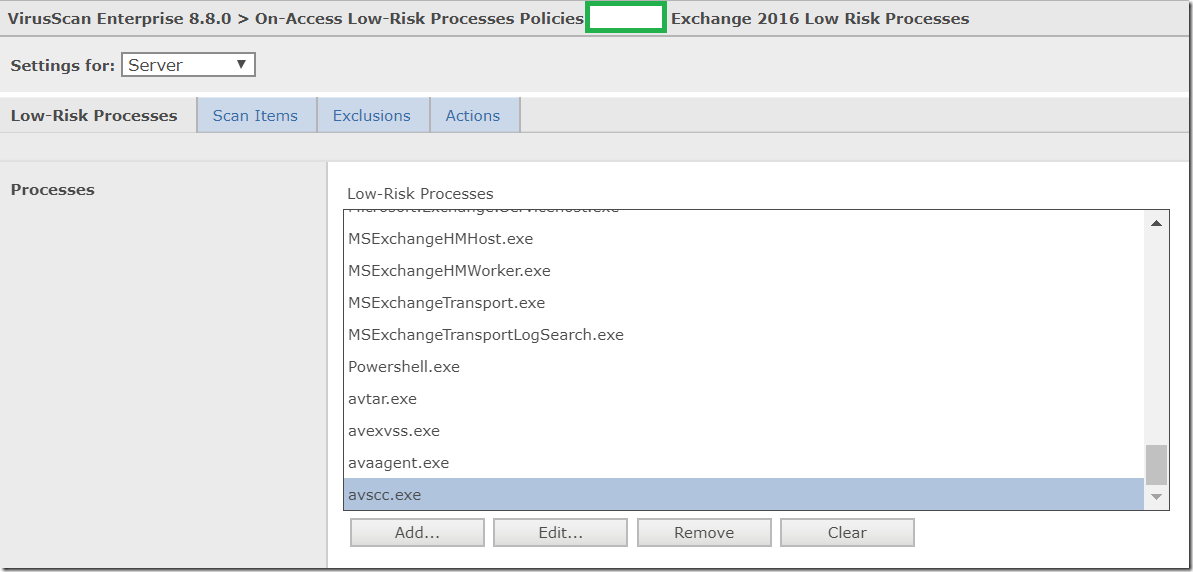Click the process list scrollbar thumb
The image size is (1193, 572).
click(x=1156, y=465)
